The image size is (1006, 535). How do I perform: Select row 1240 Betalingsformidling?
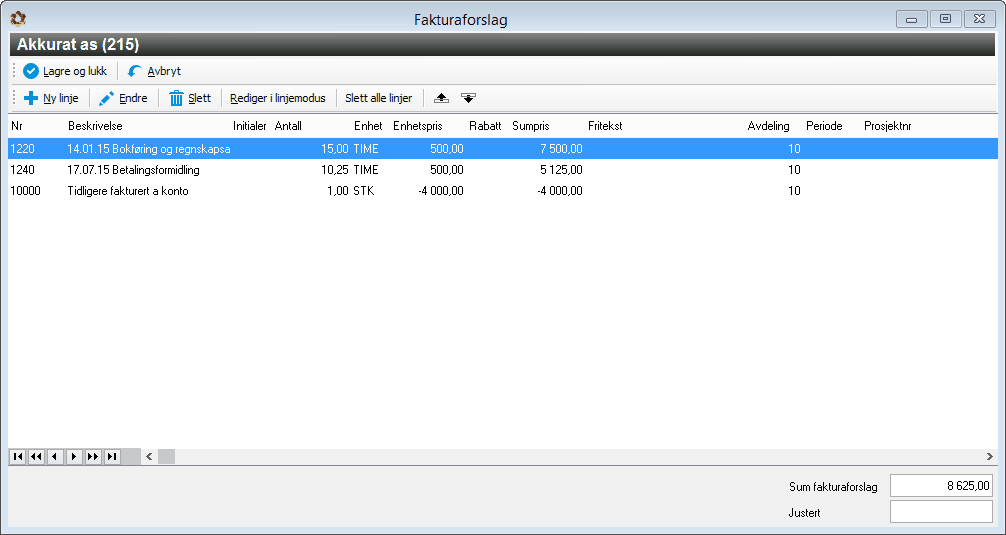coord(503,170)
